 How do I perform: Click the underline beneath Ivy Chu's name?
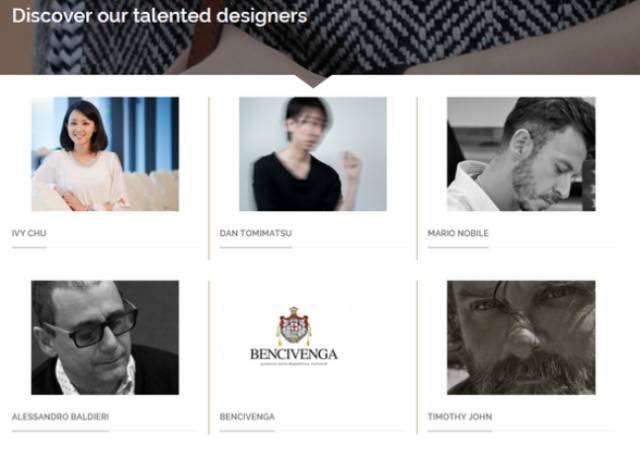(x=29, y=247)
